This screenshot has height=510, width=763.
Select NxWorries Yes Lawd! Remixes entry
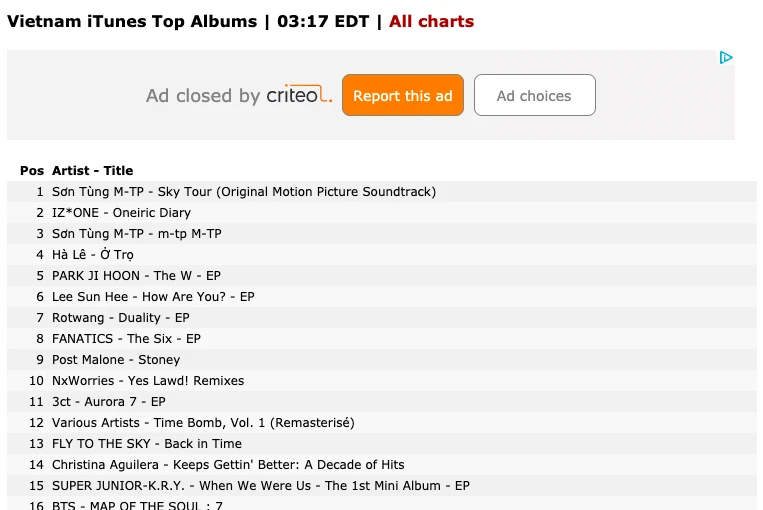pyautogui.click(x=148, y=381)
